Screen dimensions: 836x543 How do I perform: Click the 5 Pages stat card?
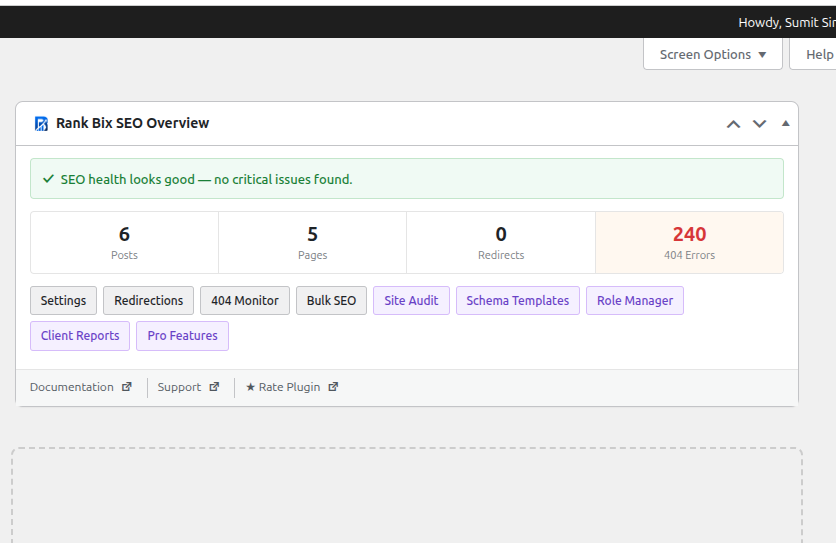(x=312, y=243)
